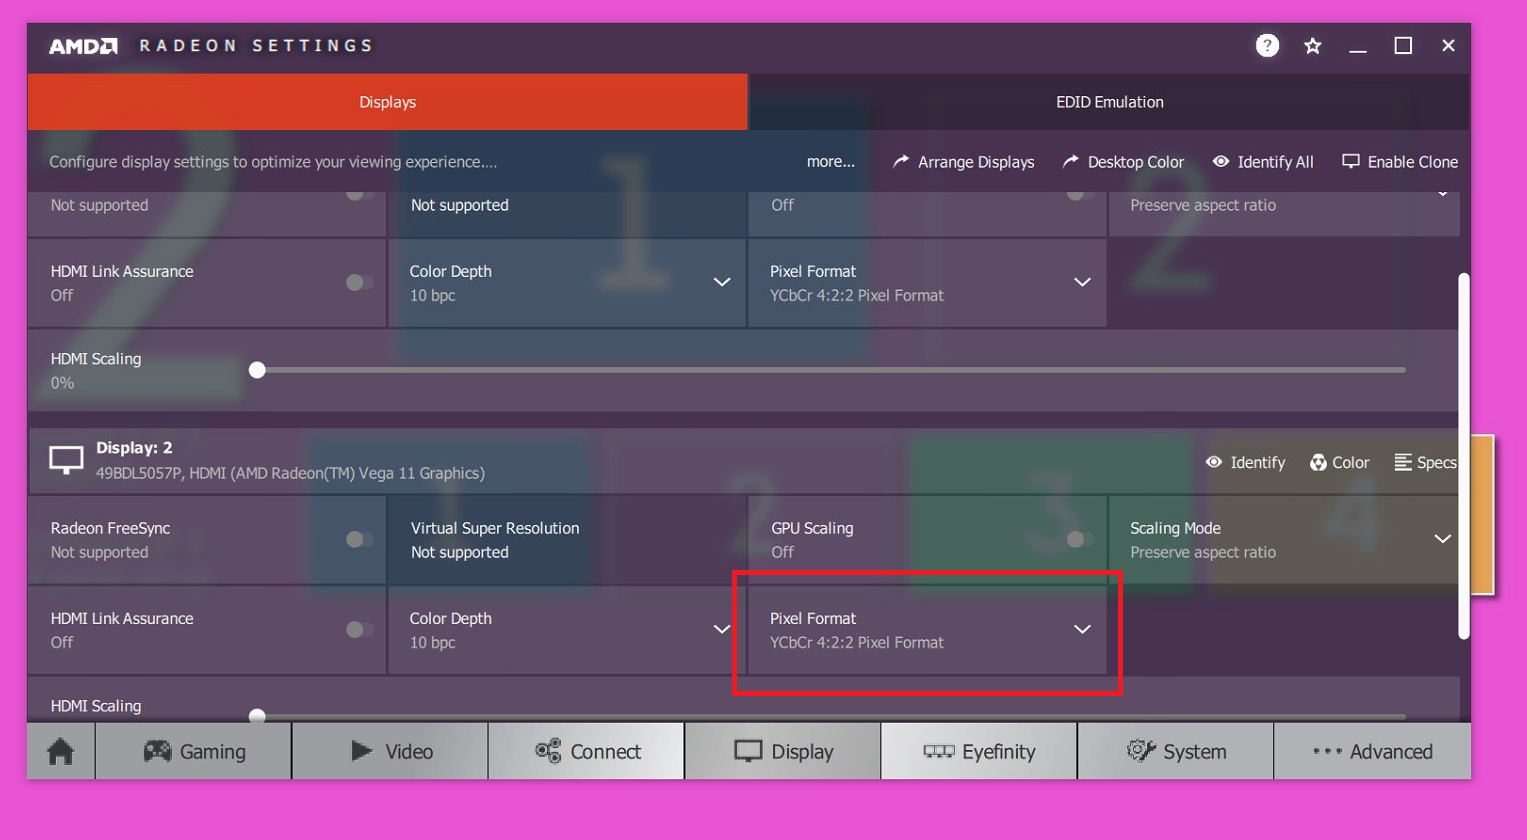Expand Scaling Mode dropdown for Display 2

coord(1442,539)
